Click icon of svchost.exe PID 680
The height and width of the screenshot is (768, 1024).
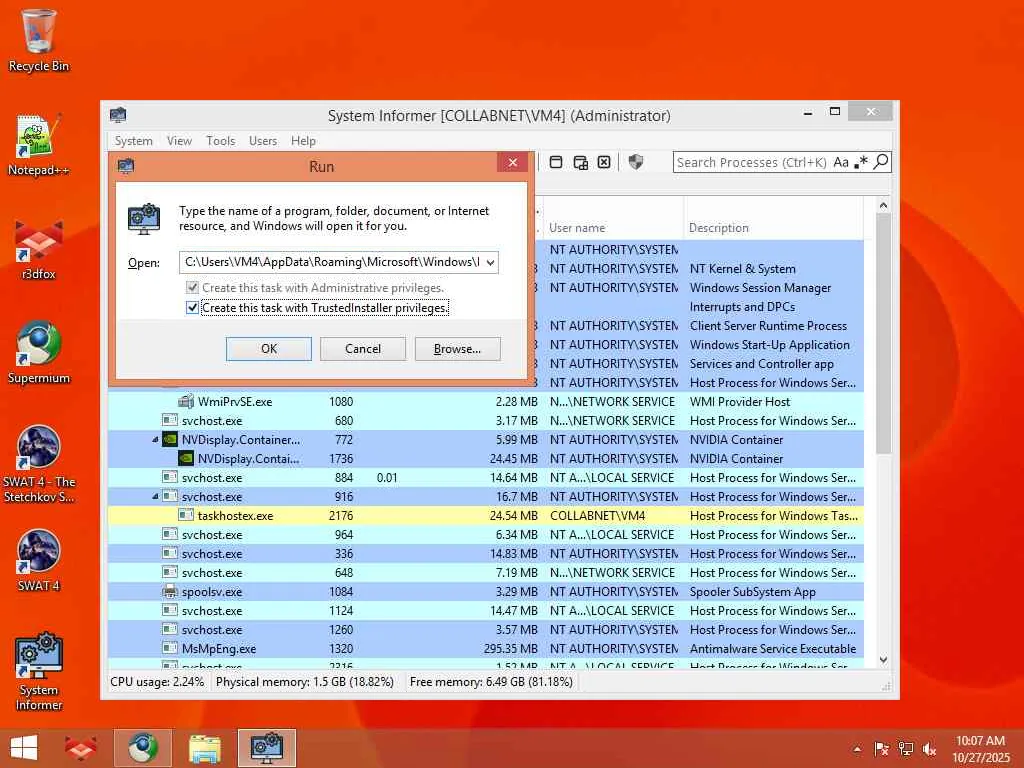pyautogui.click(x=170, y=420)
